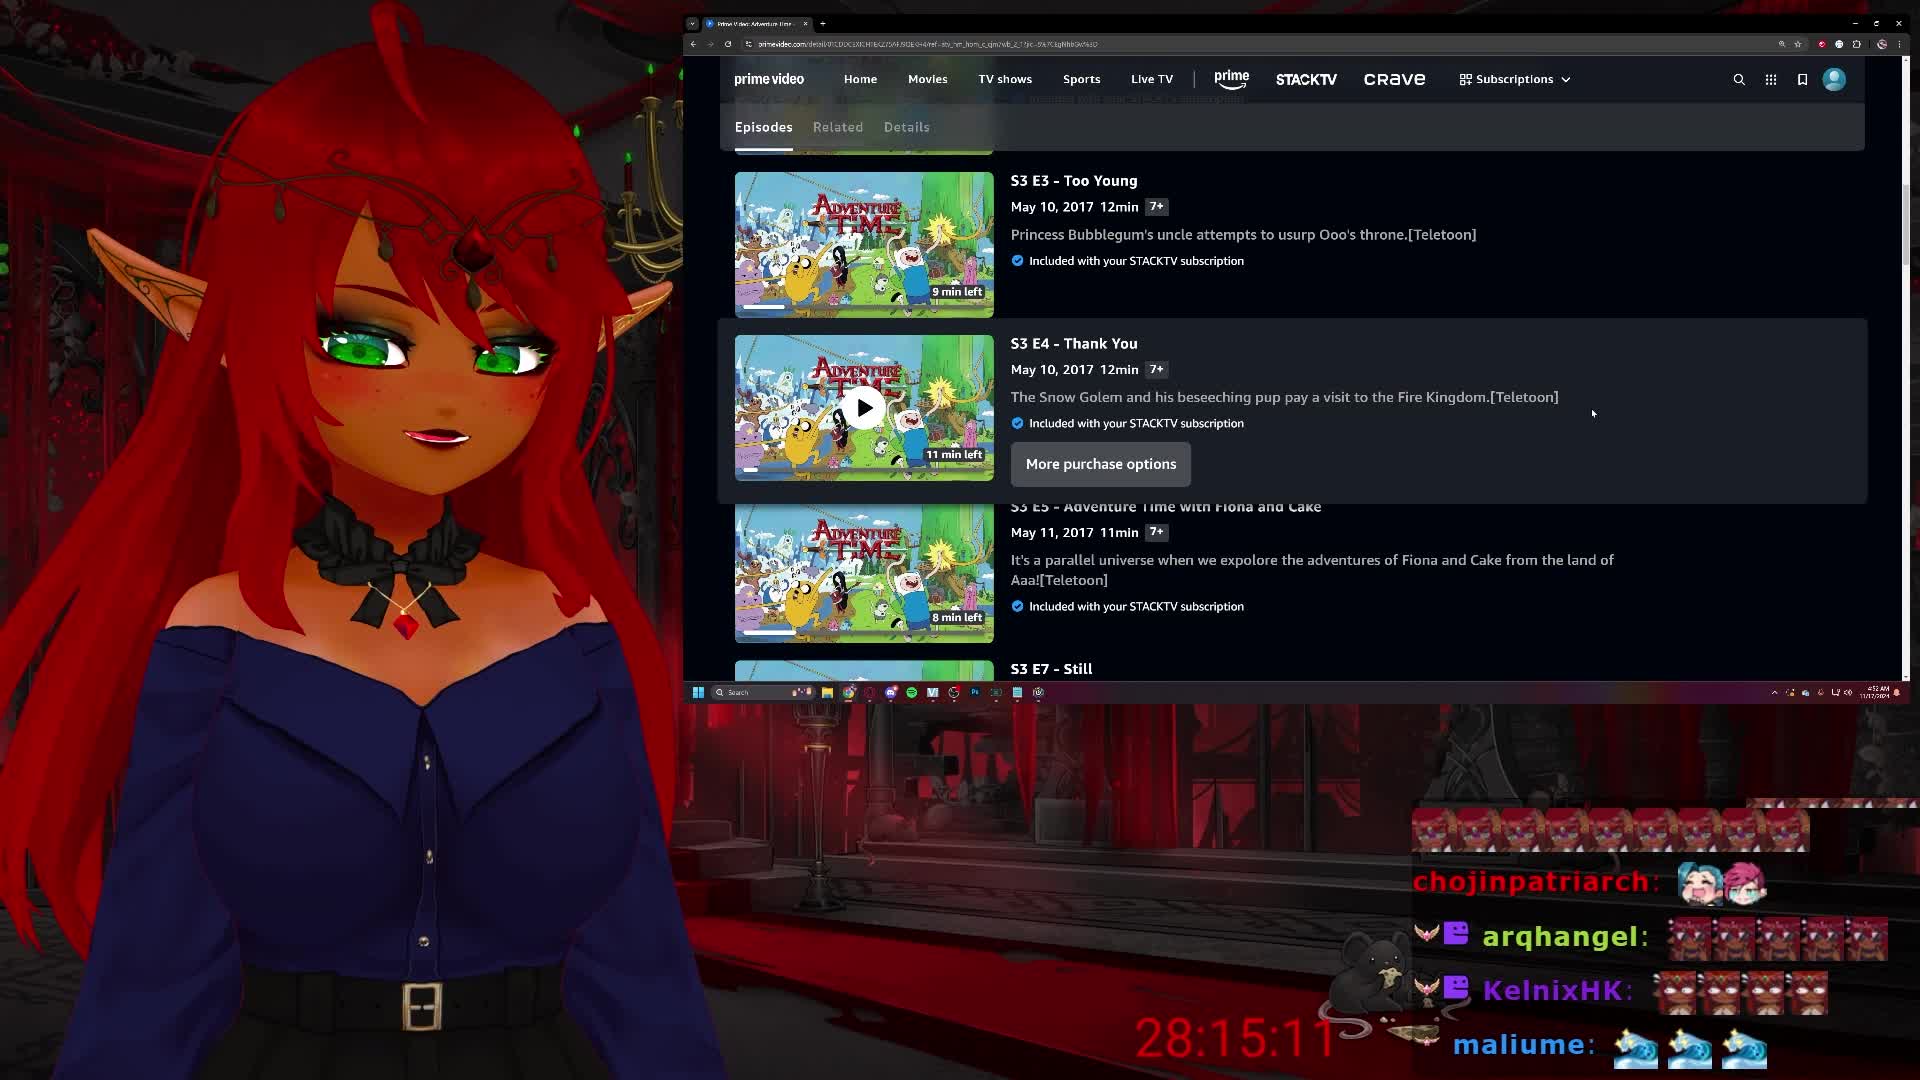Screen dimensions: 1920x1080
Task: Open Prime Video search
Action: click(x=1739, y=79)
